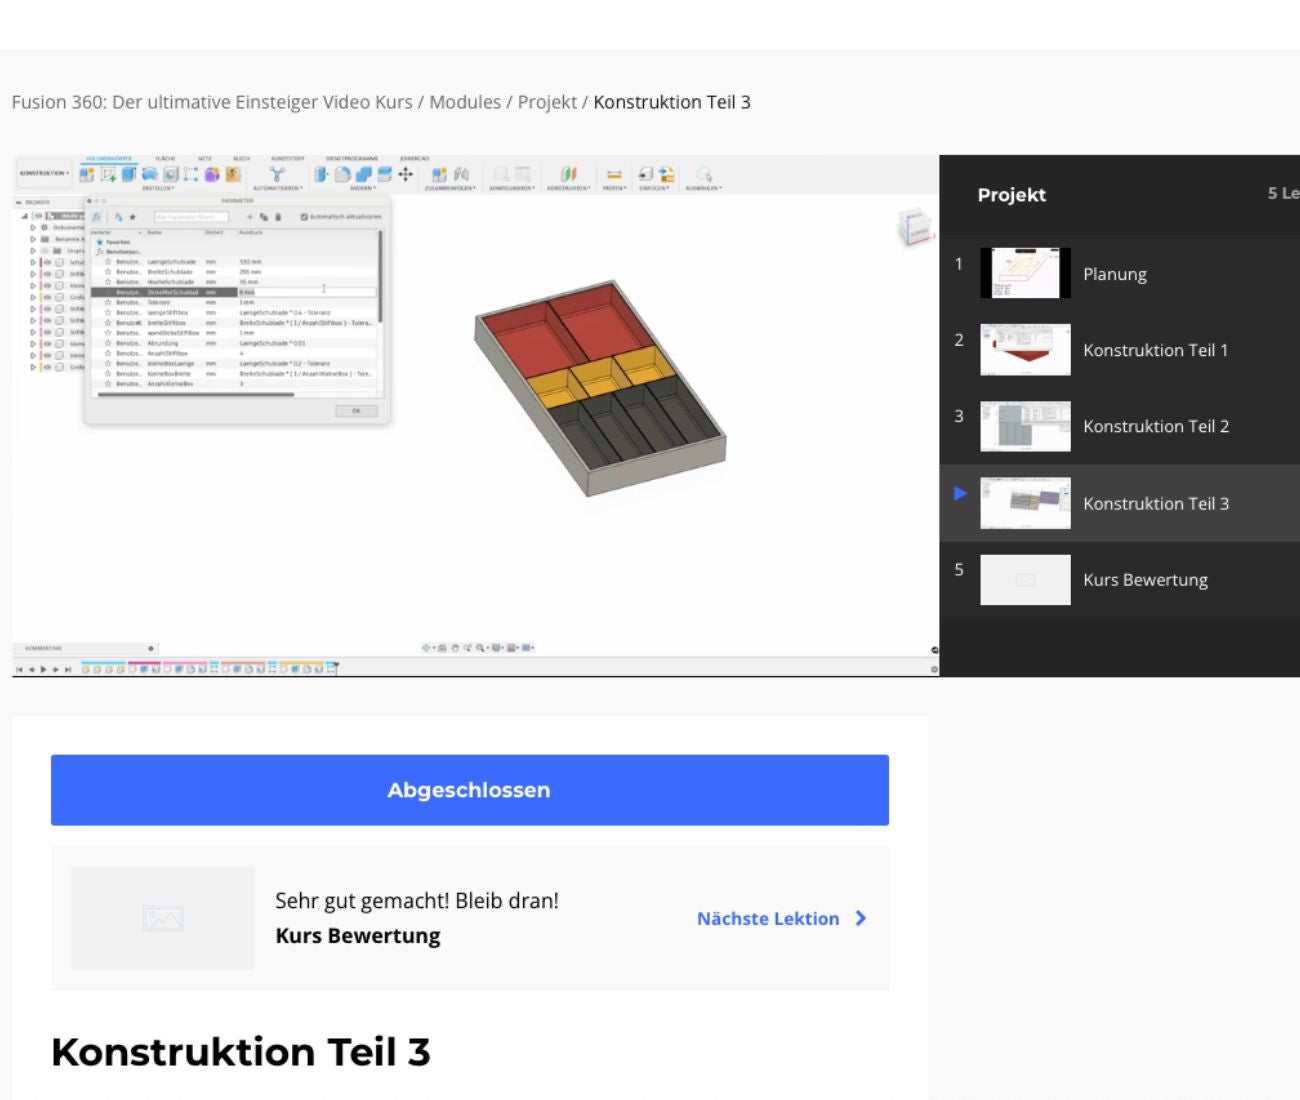
Task: Expand the first Dokument tree node arrow
Action: coord(33,228)
